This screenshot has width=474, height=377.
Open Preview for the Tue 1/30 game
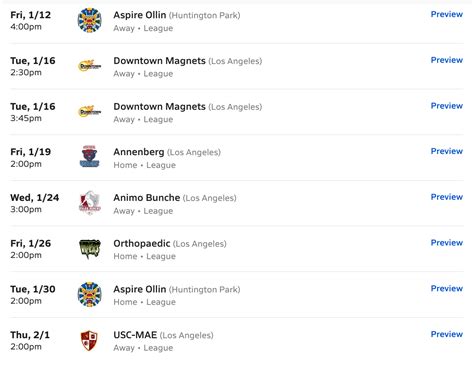pos(446,288)
